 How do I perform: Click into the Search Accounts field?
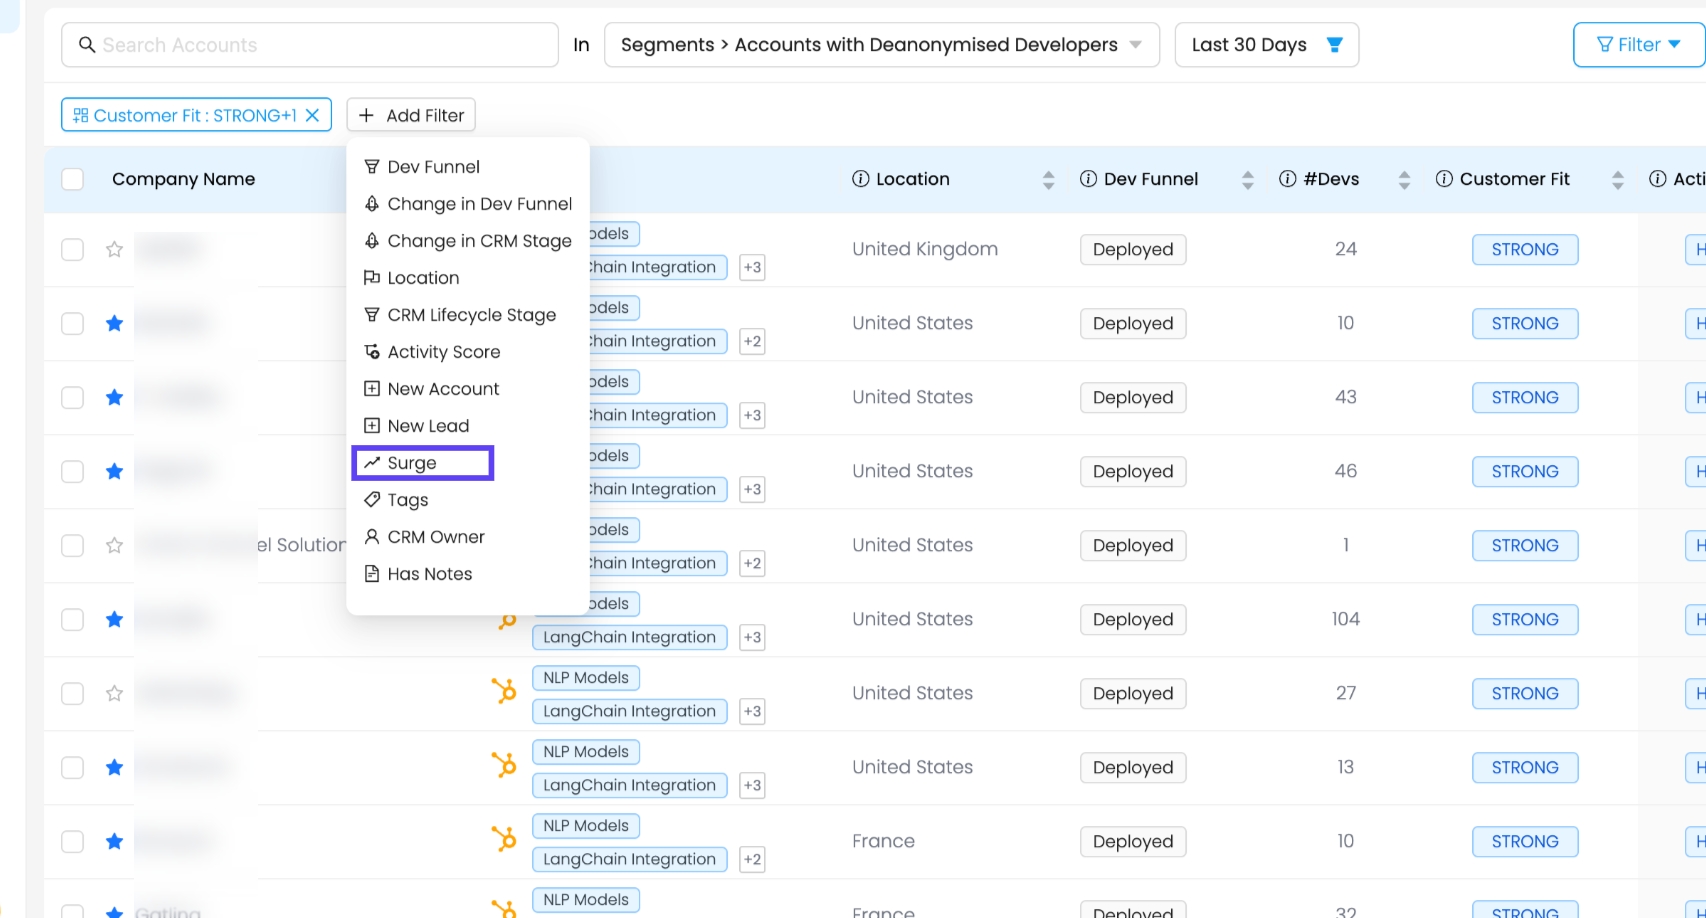[x=310, y=45]
